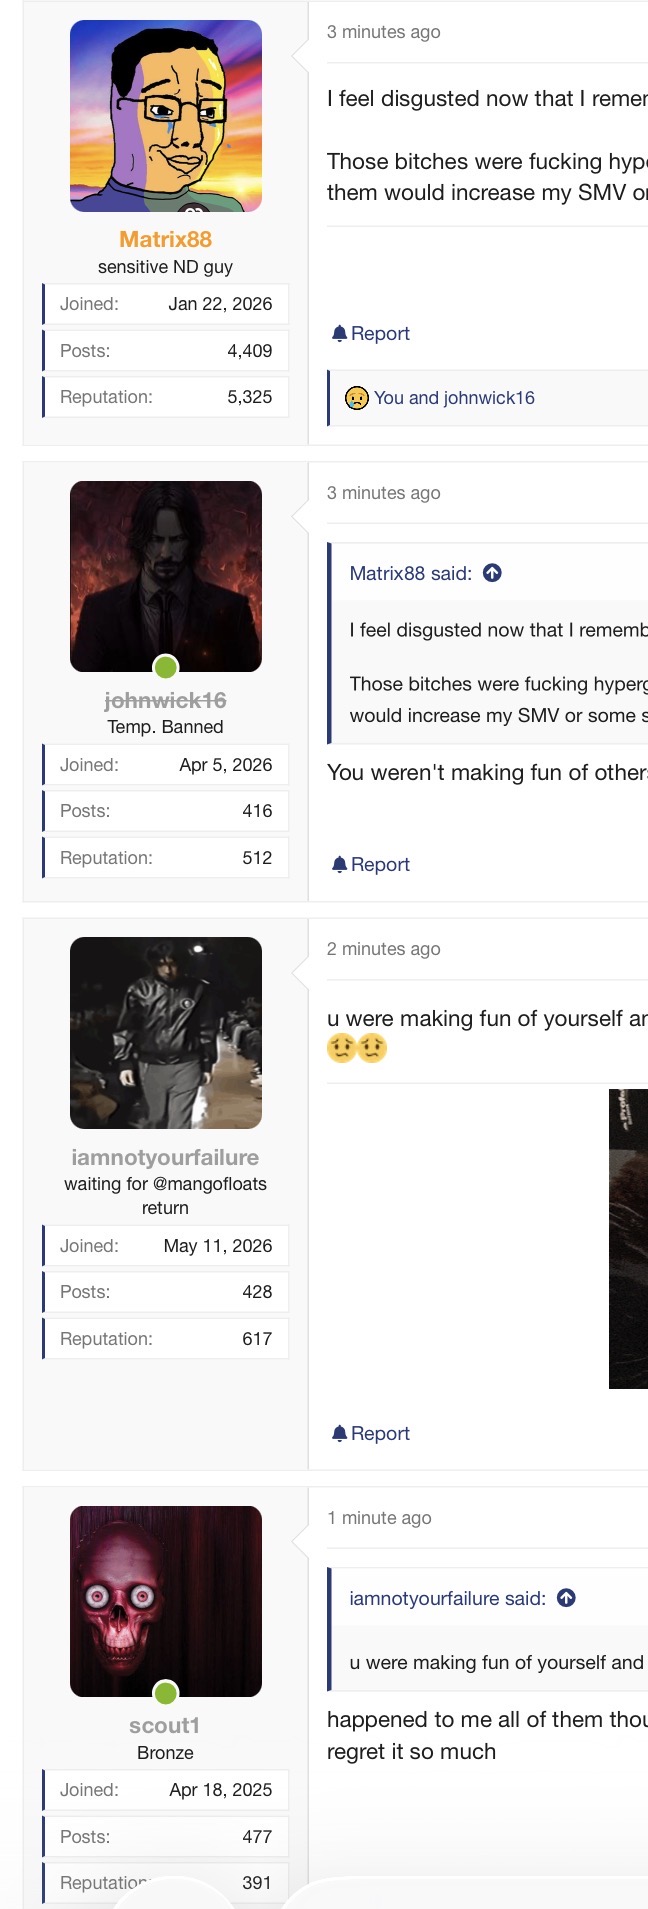The height and width of the screenshot is (1909, 648).
Task: Open '3 minutes ago' timestamp on johnwick16's post
Action: 384,493
